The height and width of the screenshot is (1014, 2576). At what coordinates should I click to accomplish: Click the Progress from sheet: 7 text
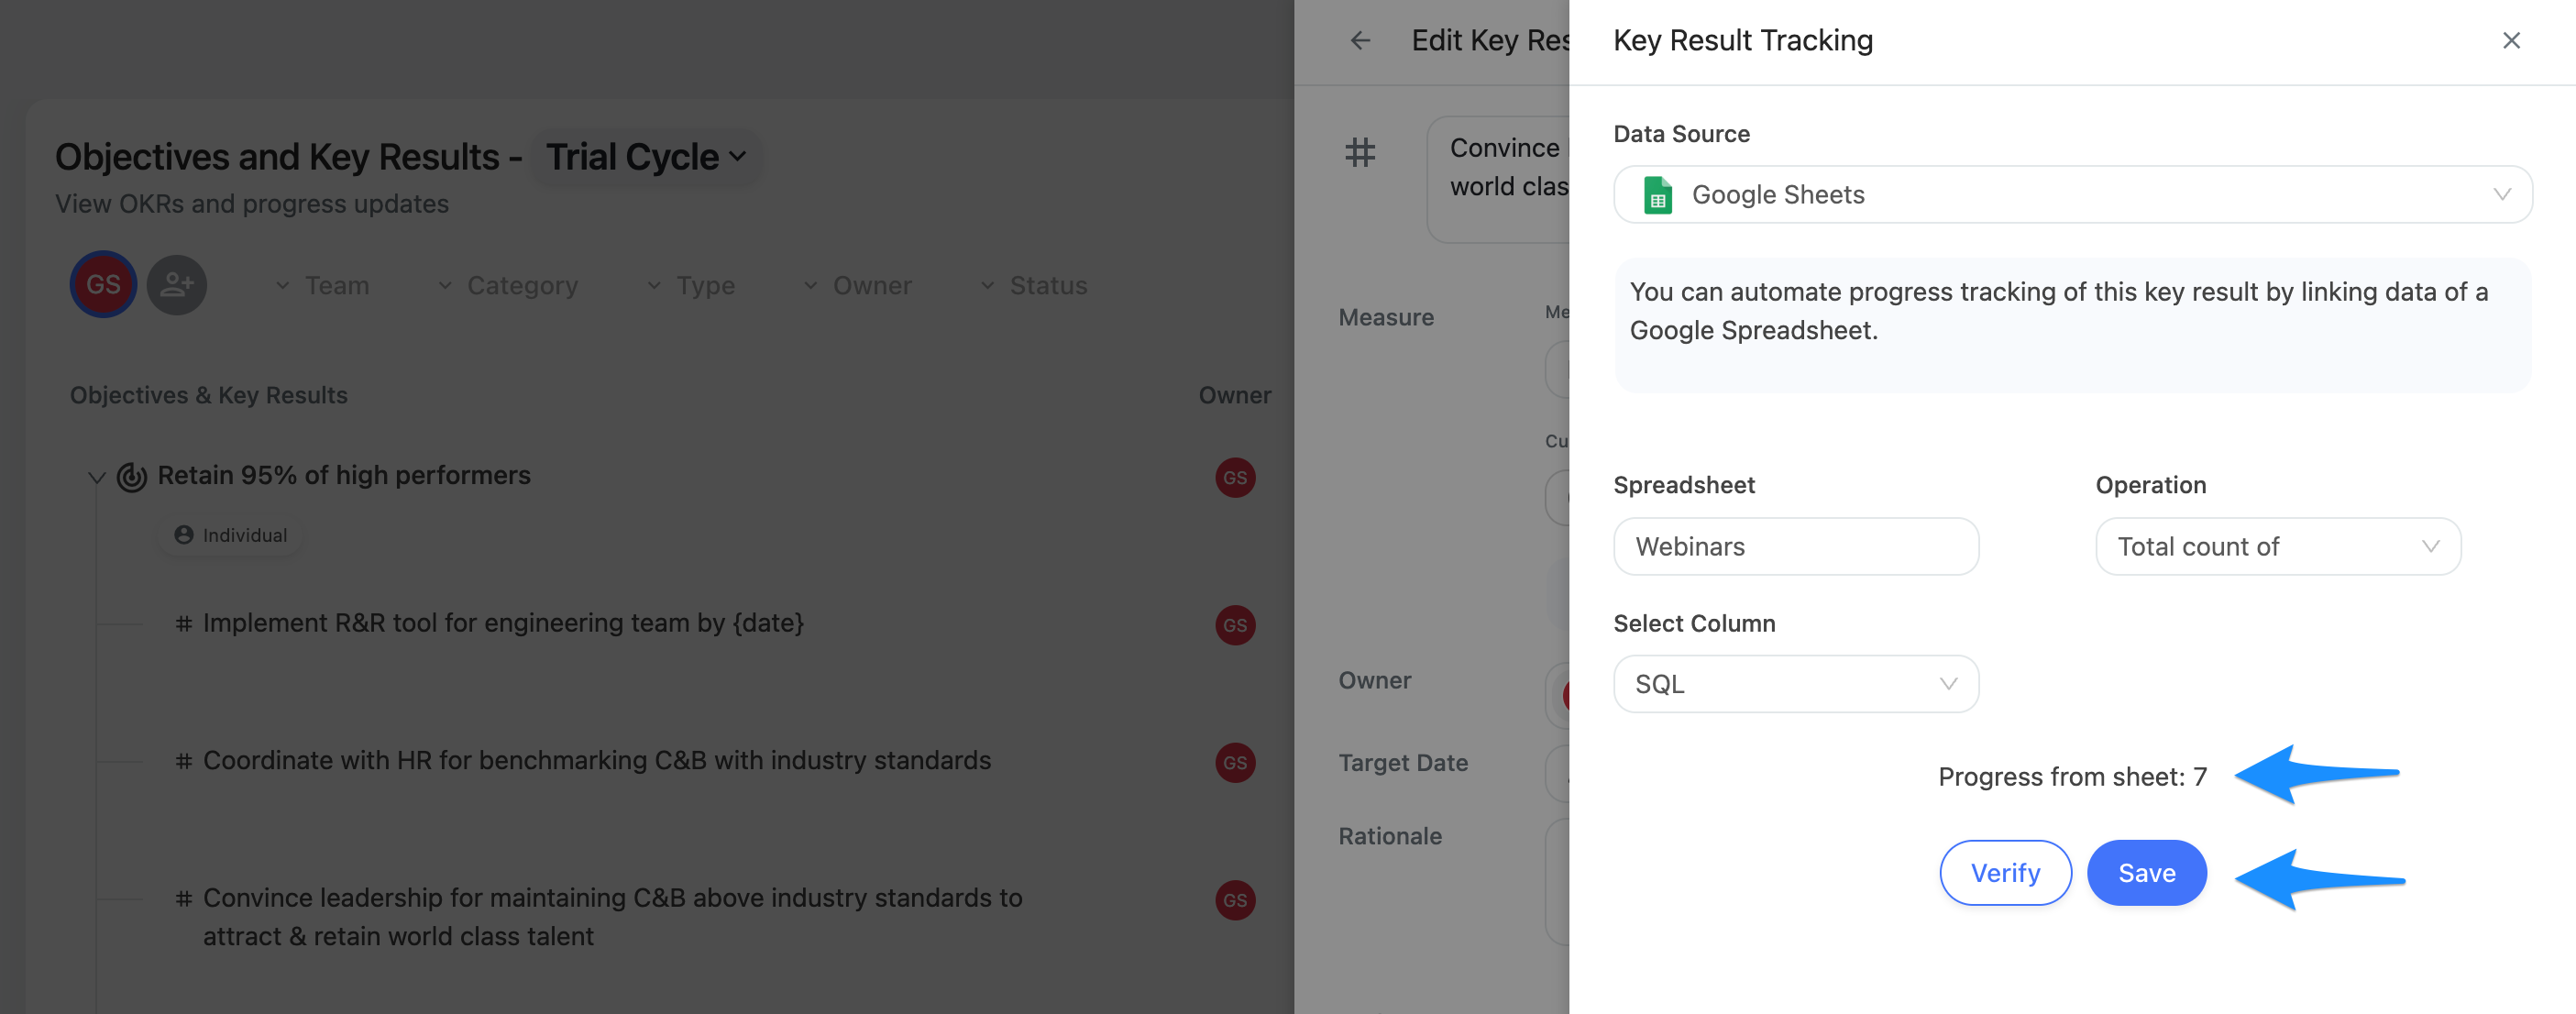[x=2072, y=778]
